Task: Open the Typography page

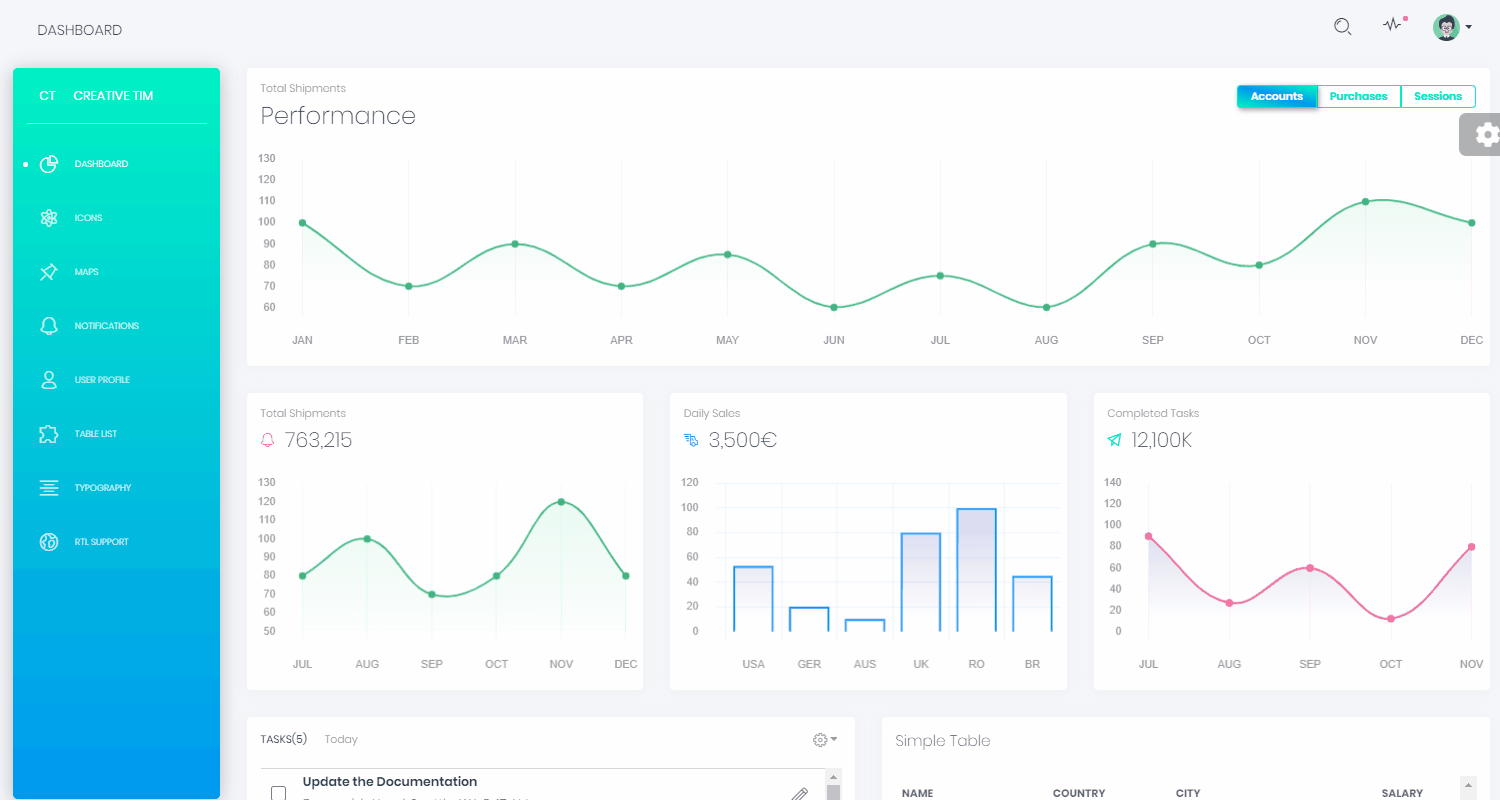Action: point(102,487)
